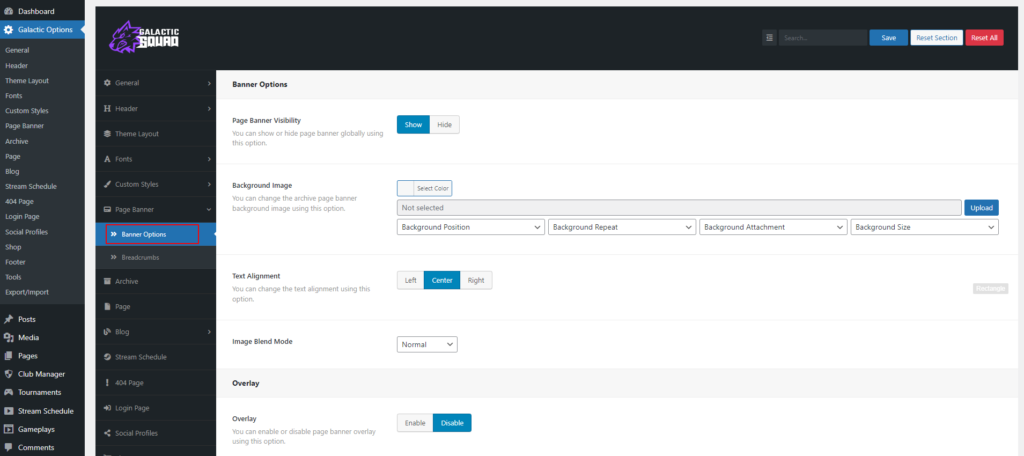Click the Galactic Options gear icon
This screenshot has width=1024, height=456.
coord(8,29)
